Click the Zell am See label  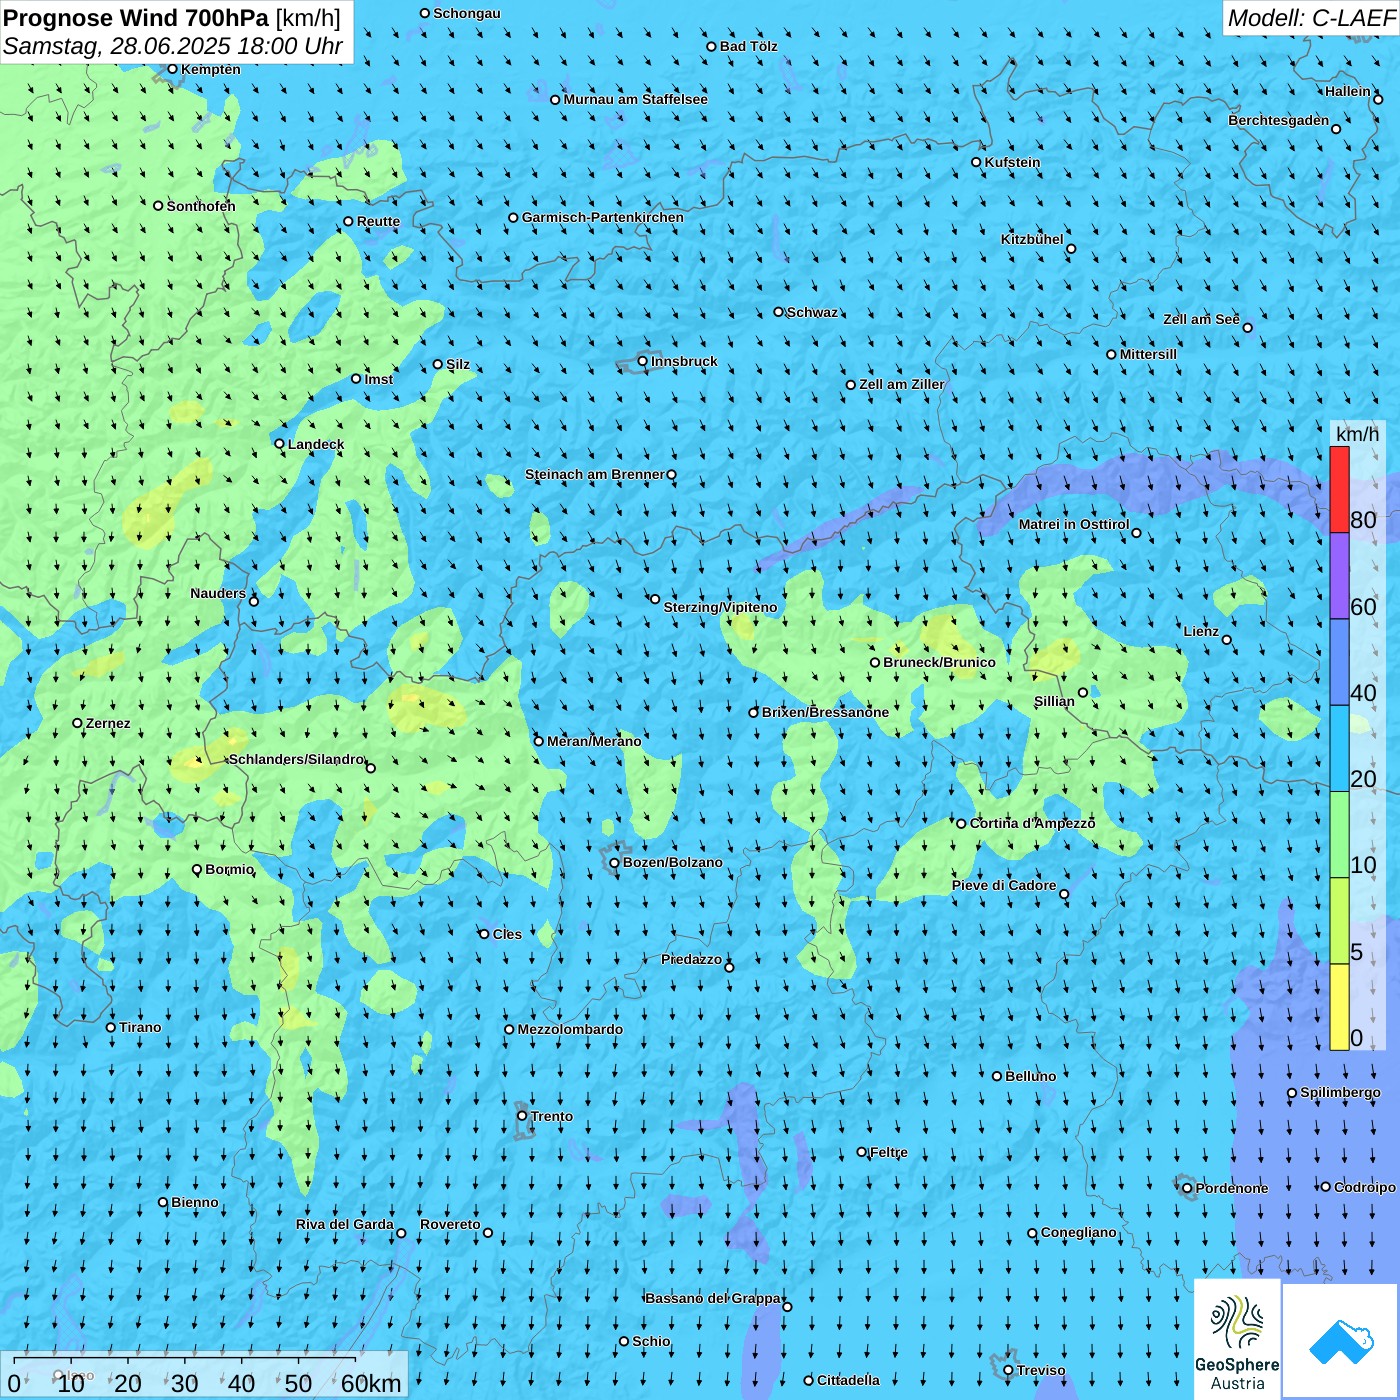[1201, 319]
